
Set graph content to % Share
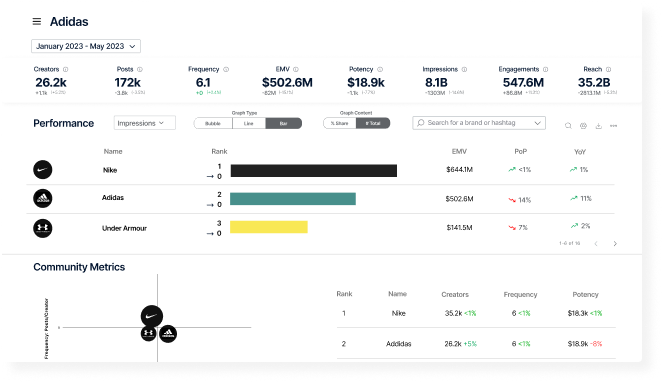pos(340,123)
